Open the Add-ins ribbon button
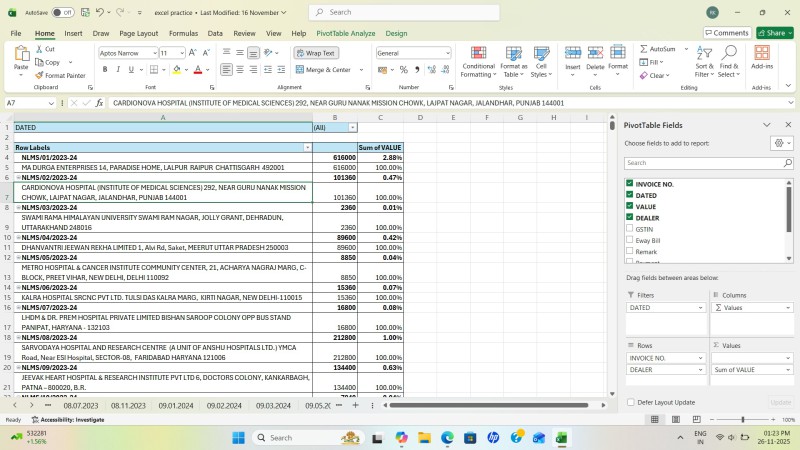Screen dimensions: 800x450 [x=762, y=58]
